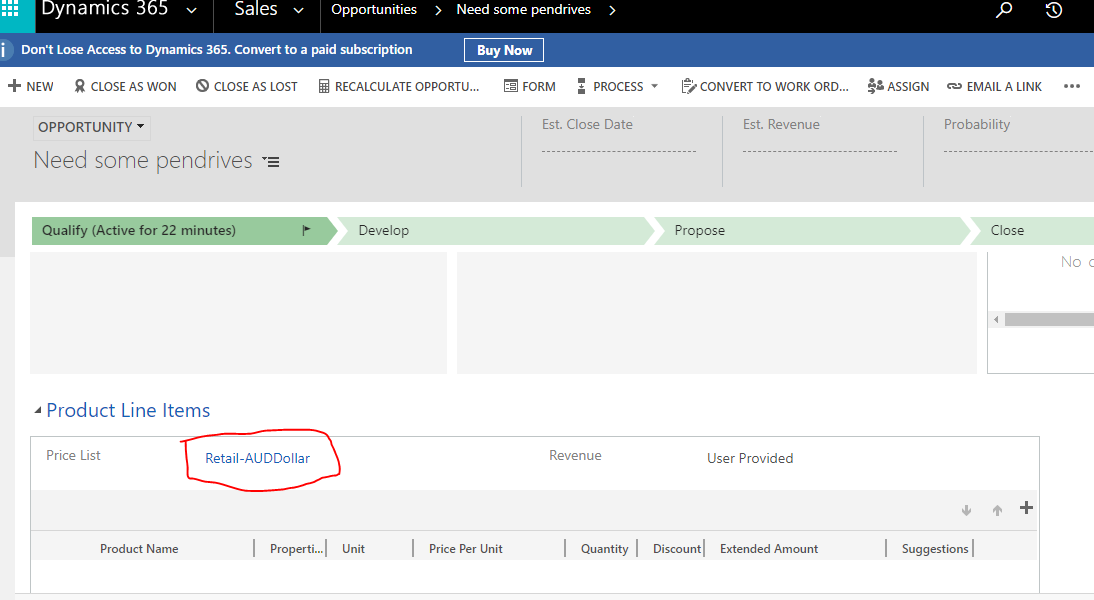Image resolution: width=1094 pixels, height=600 pixels.
Task: Move product down arrow icon
Action: (966, 510)
